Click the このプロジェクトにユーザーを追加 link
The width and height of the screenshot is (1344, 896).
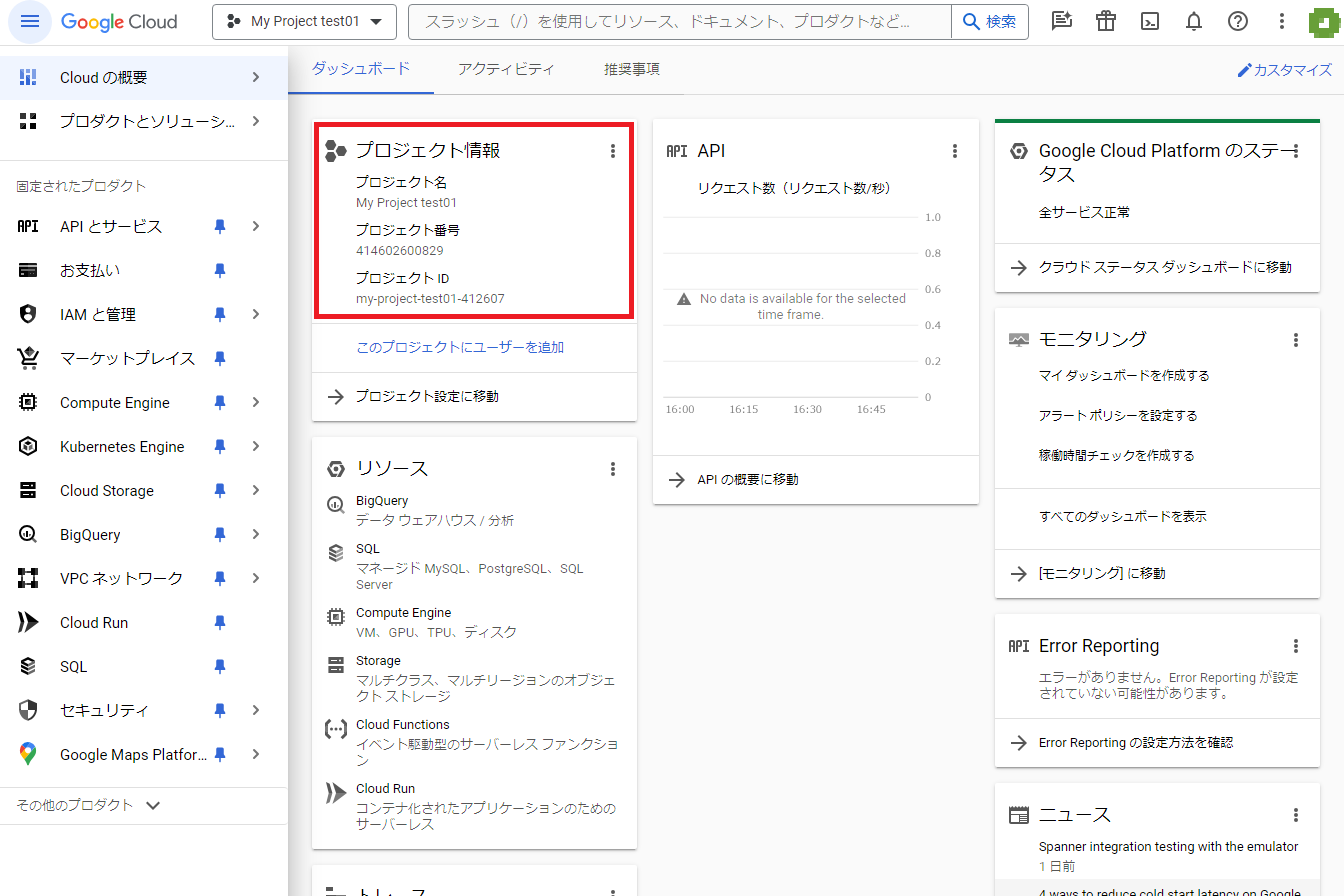click(x=460, y=347)
